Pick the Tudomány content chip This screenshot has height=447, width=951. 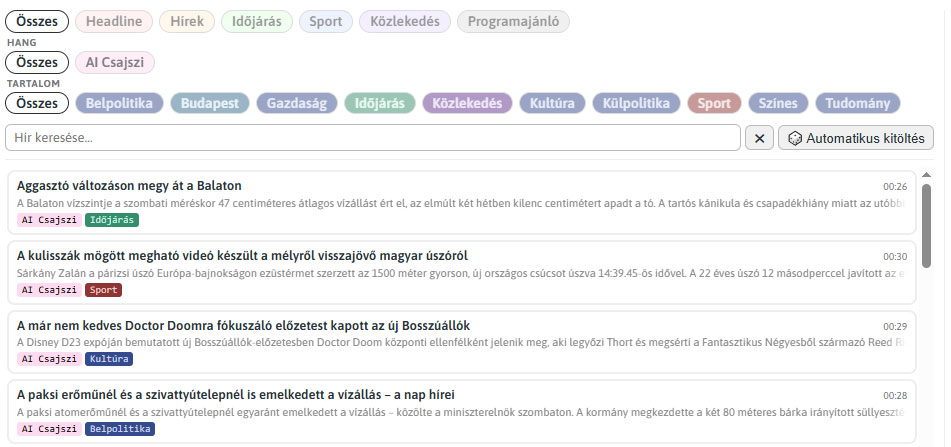point(858,103)
